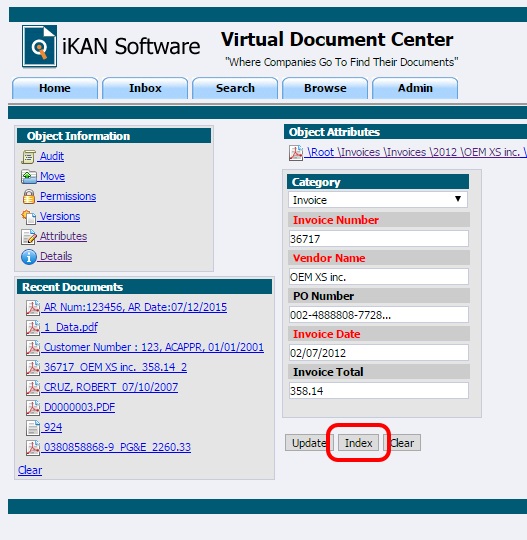View the Versions link
Image resolution: width=527 pixels, height=540 pixels.
tap(60, 216)
